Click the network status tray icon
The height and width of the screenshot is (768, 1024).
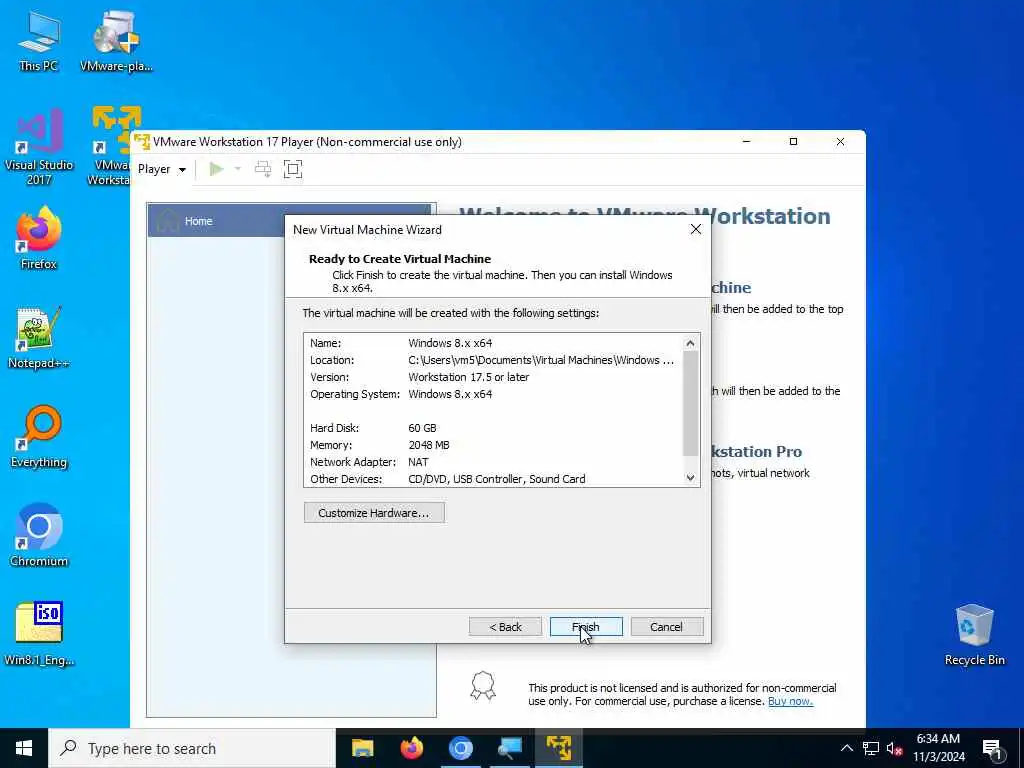coord(871,748)
